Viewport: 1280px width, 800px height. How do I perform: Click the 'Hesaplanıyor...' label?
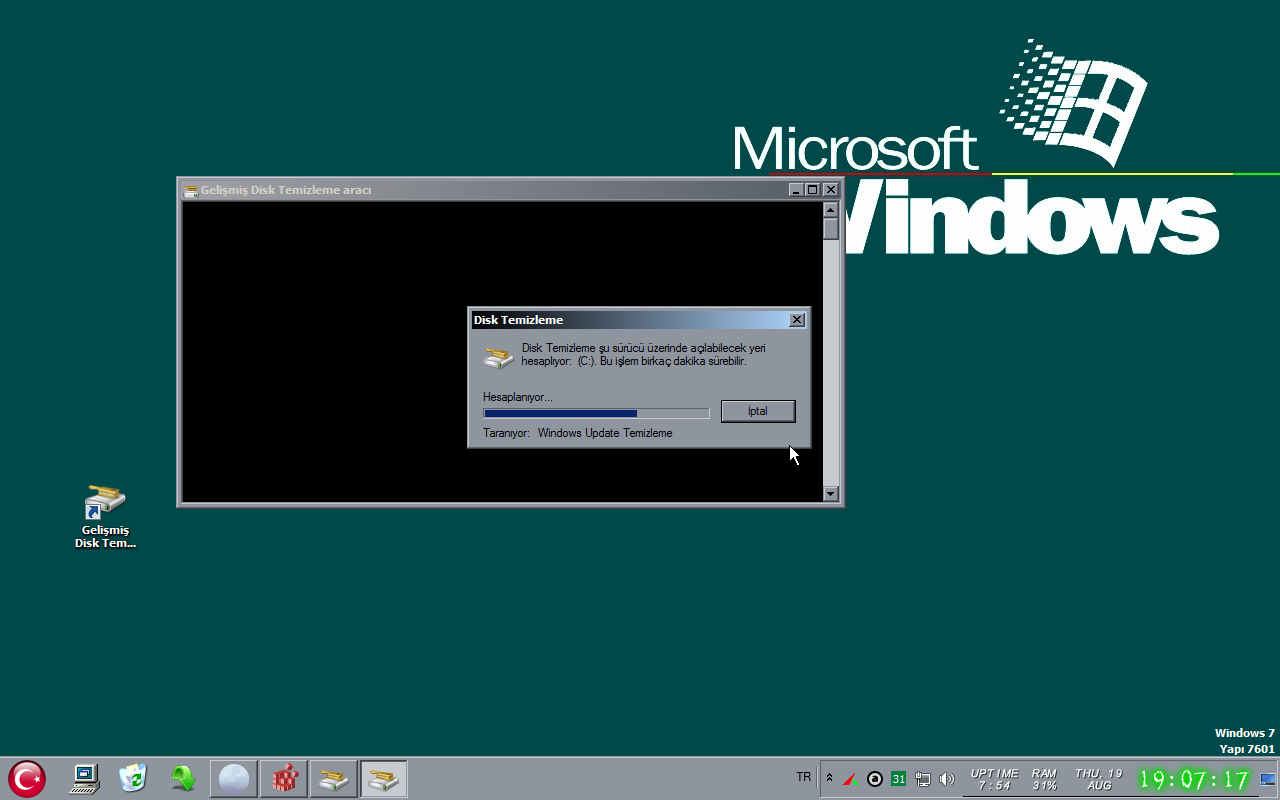(x=518, y=397)
